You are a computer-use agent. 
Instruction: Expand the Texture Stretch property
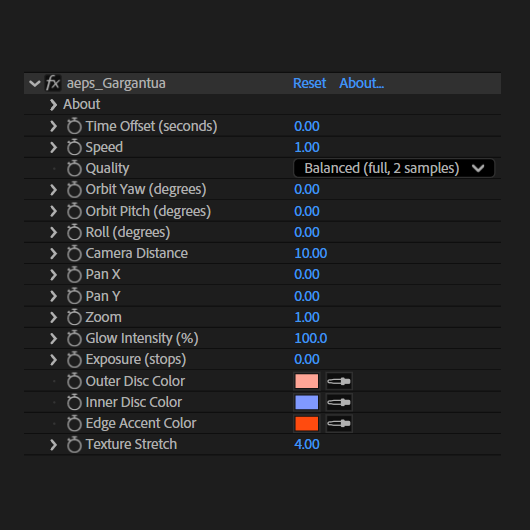[53, 444]
